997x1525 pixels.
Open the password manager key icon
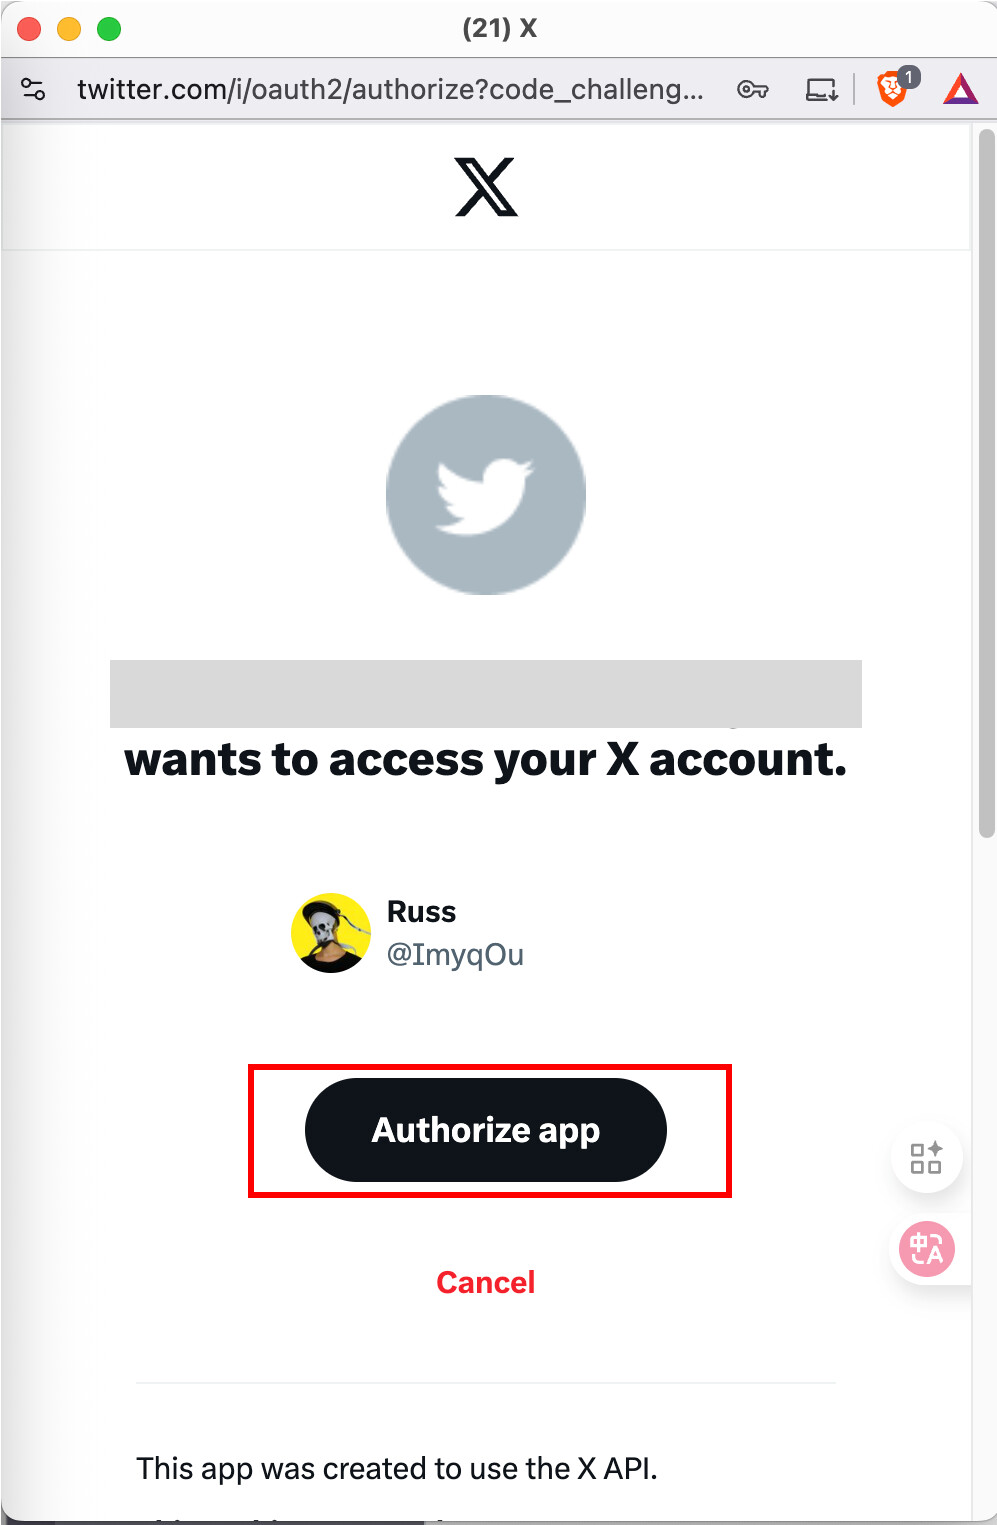[752, 90]
